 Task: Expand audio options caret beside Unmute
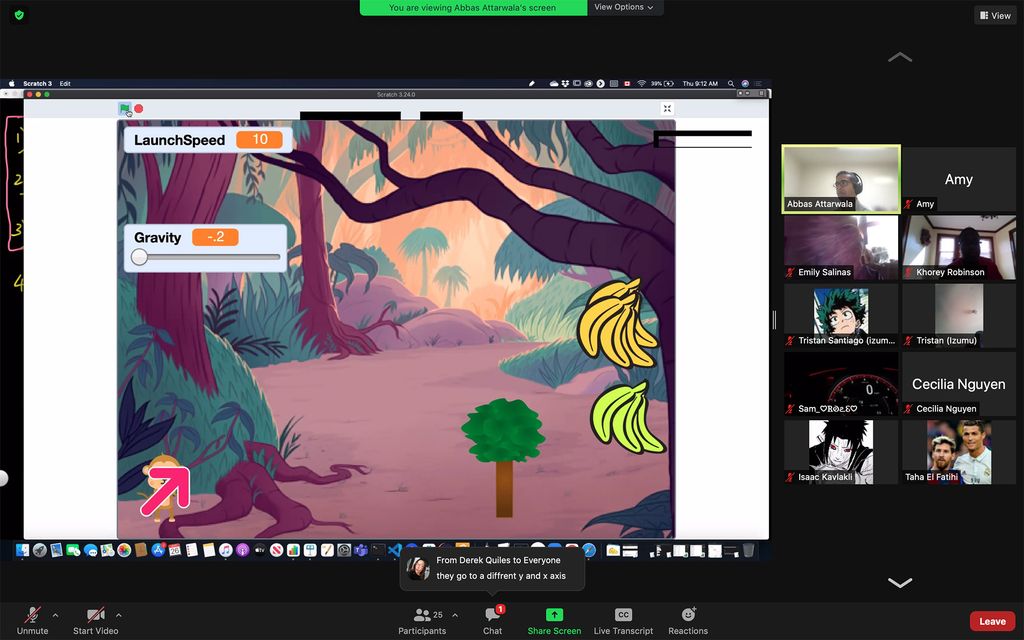click(56, 615)
